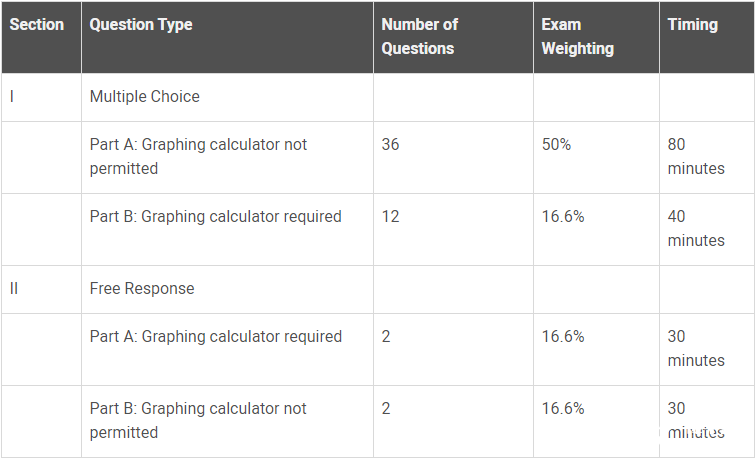Select the Free Response cell
This screenshot has width=756, height=459.
142,289
